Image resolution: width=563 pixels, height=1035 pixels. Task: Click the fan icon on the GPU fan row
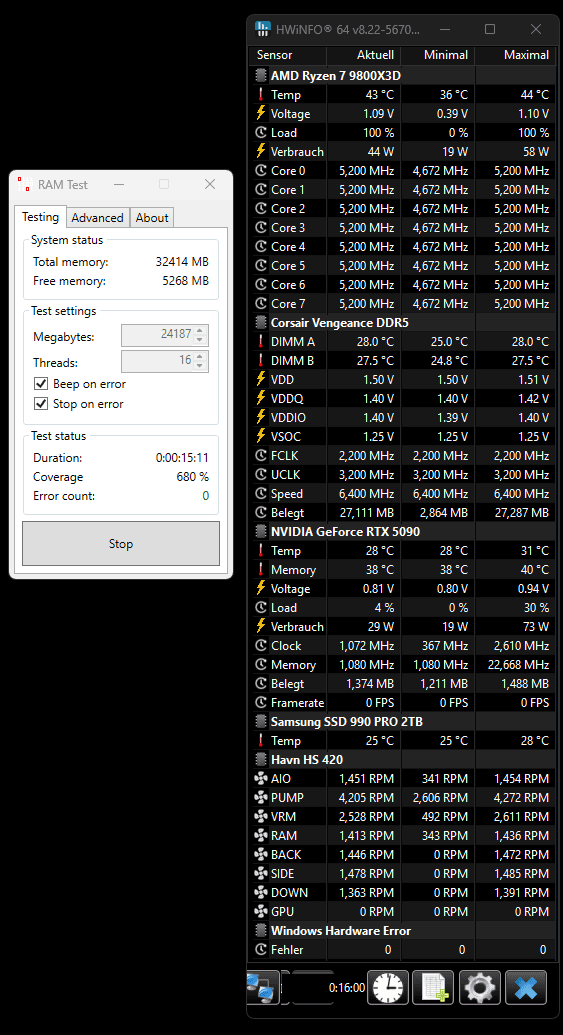click(x=261, y=912)
